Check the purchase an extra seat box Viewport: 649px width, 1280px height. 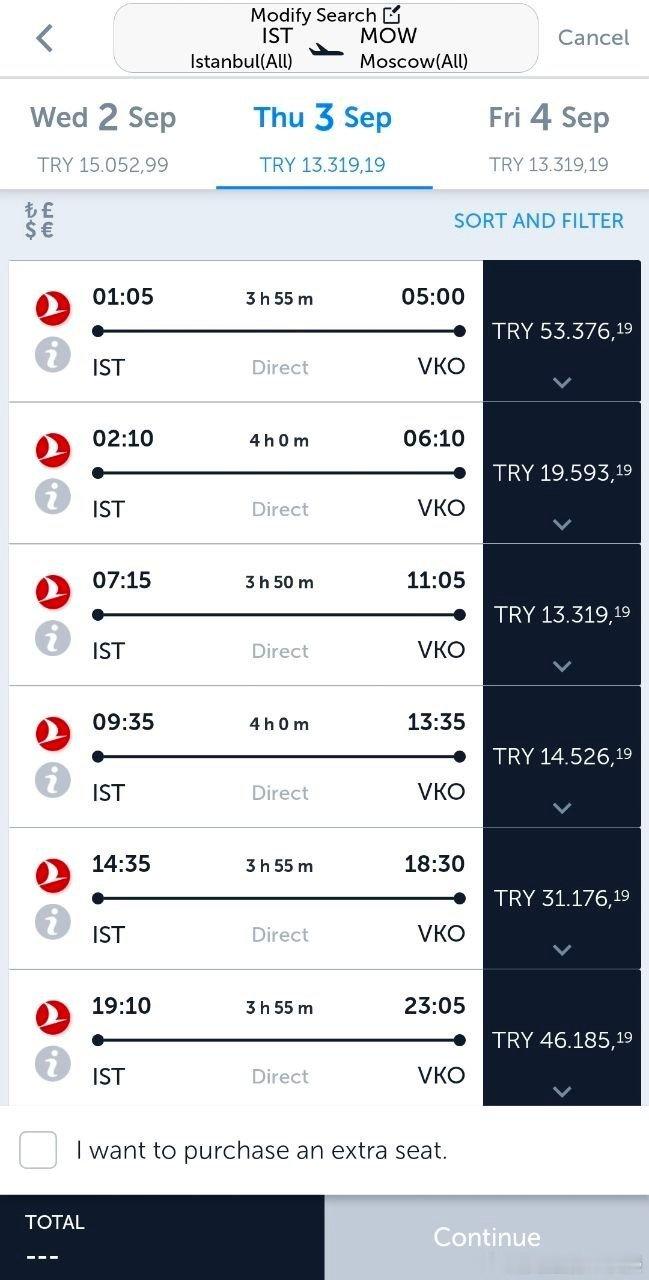pos(38,1150)
